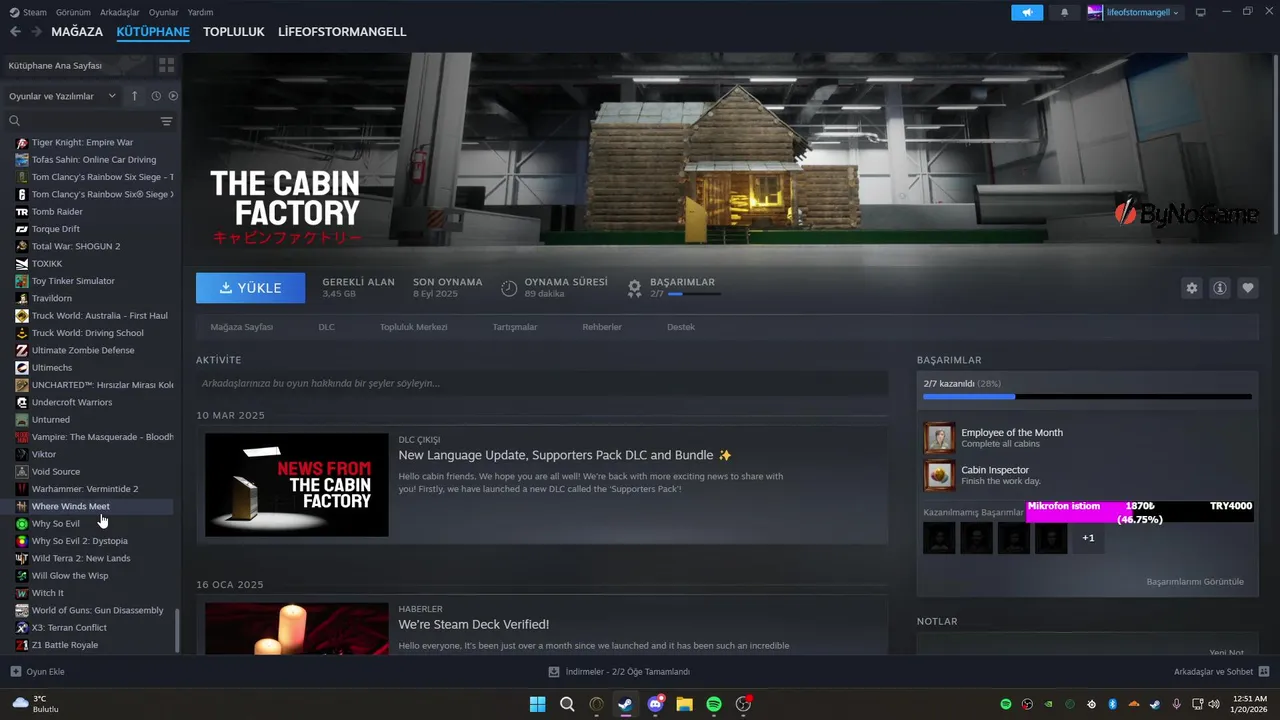Open the Destek link
Viewport: 1280px width, 720px height.
click(x=681, y=327)
